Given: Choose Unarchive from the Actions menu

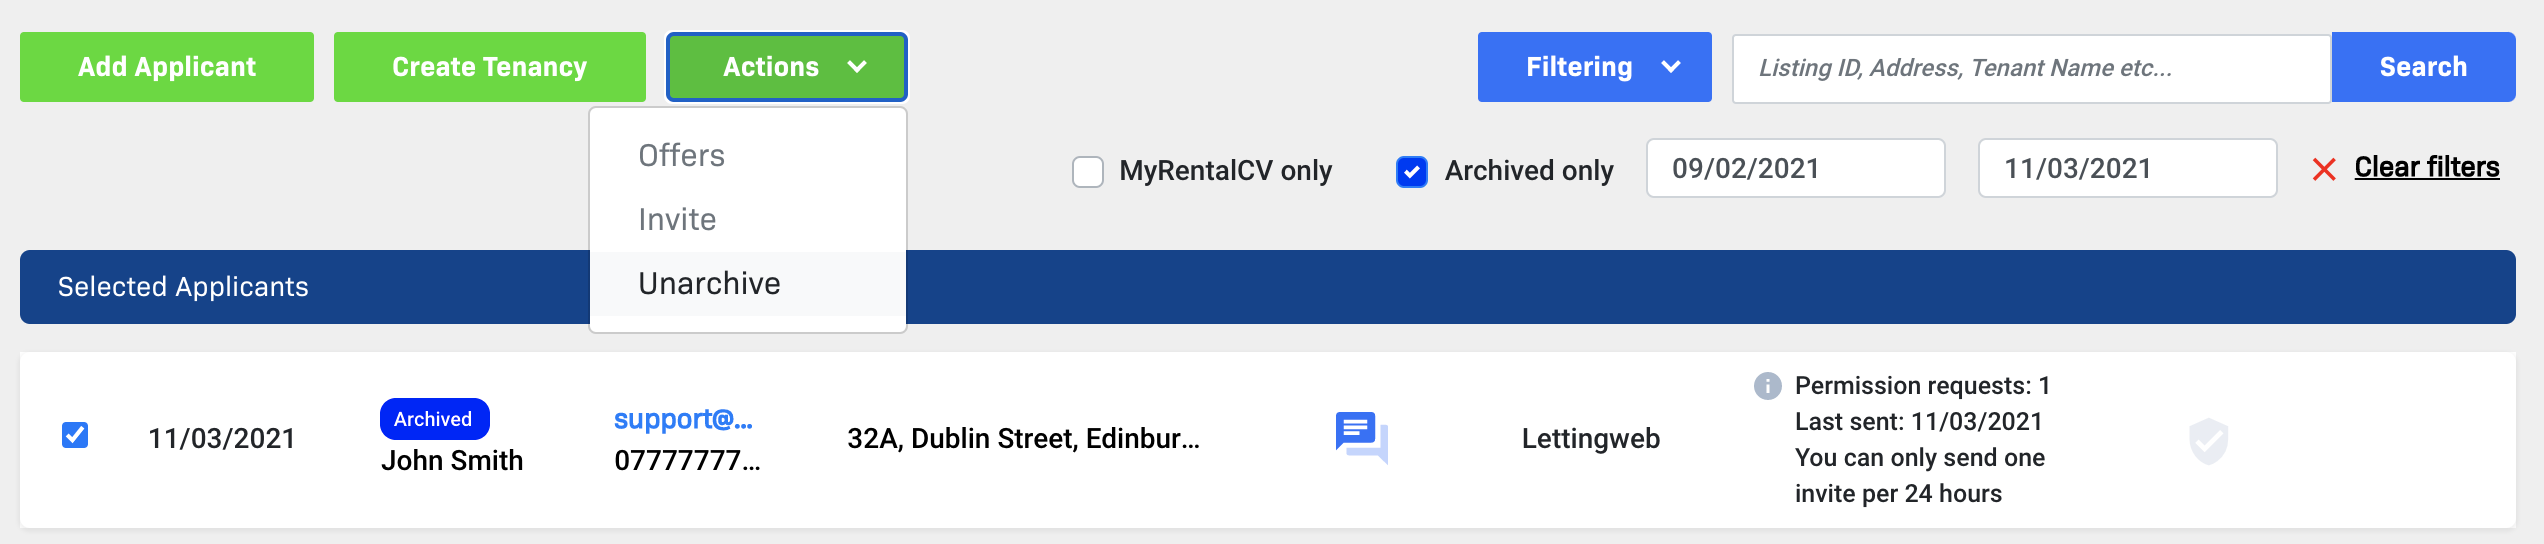Looking at the screenshot, I should (709, 284).
